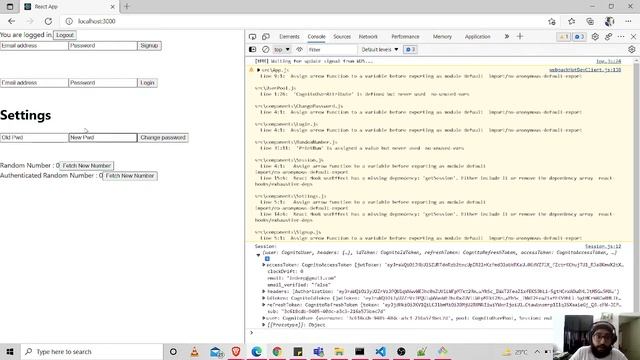
Task: Focus the login Password field
Action: [103, 83]
